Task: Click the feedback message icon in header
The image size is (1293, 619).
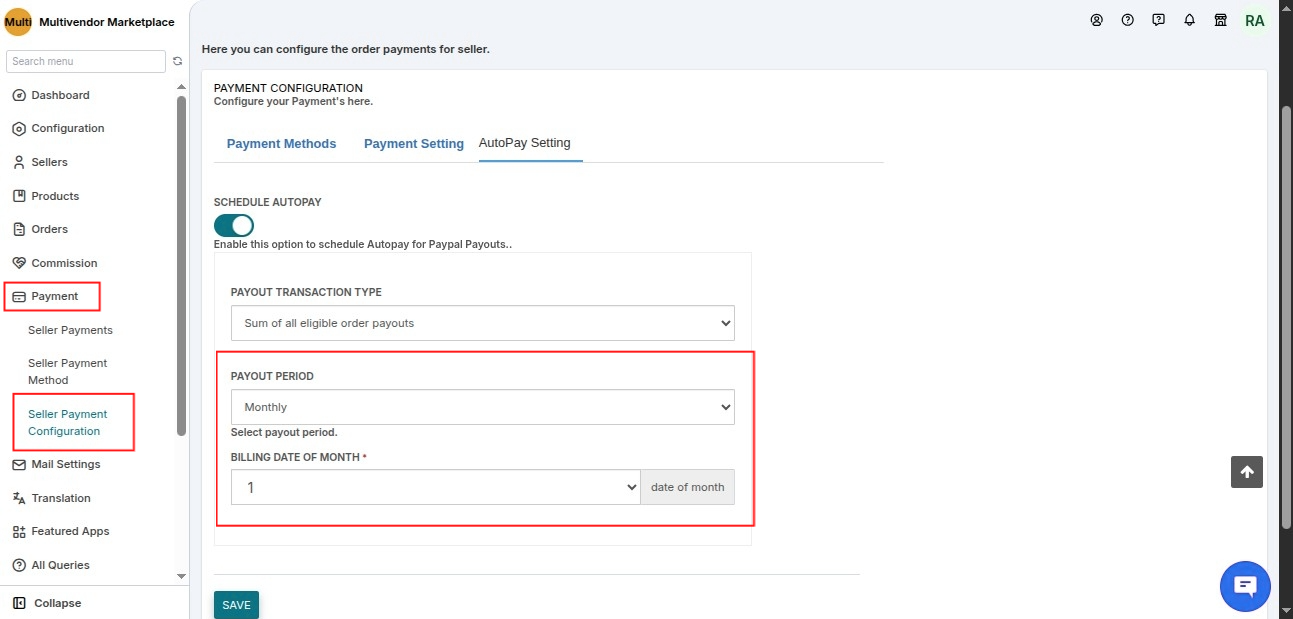Action: pos(1158,20)
